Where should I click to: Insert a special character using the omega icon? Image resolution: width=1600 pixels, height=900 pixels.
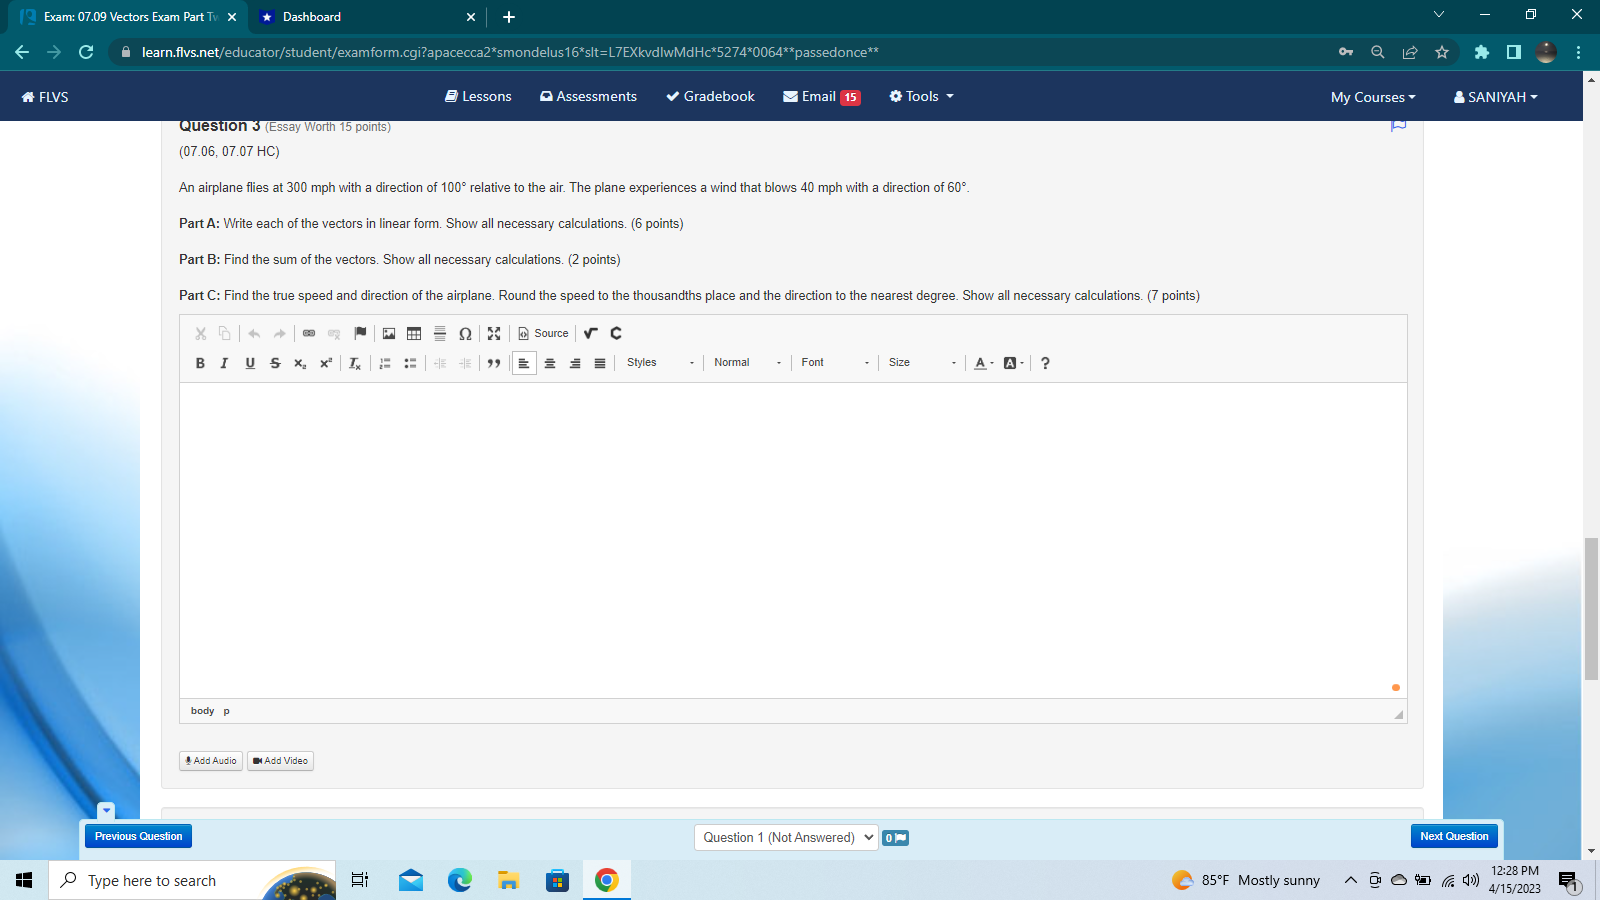click(x=465, y=333)
